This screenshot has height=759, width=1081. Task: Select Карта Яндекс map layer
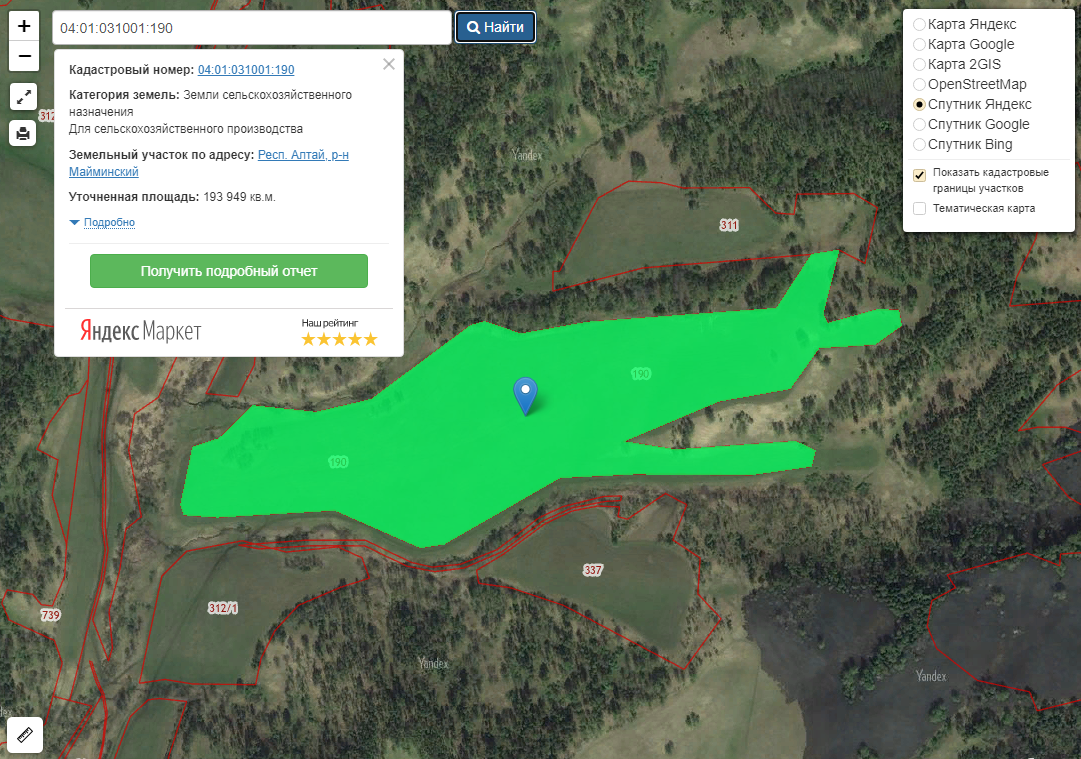pyautogui.click(x=920, y=24)
